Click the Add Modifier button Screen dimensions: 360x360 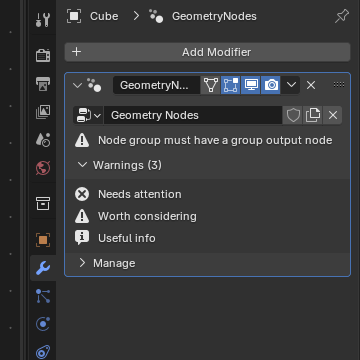pyautogui.click(x=207, y=52)
